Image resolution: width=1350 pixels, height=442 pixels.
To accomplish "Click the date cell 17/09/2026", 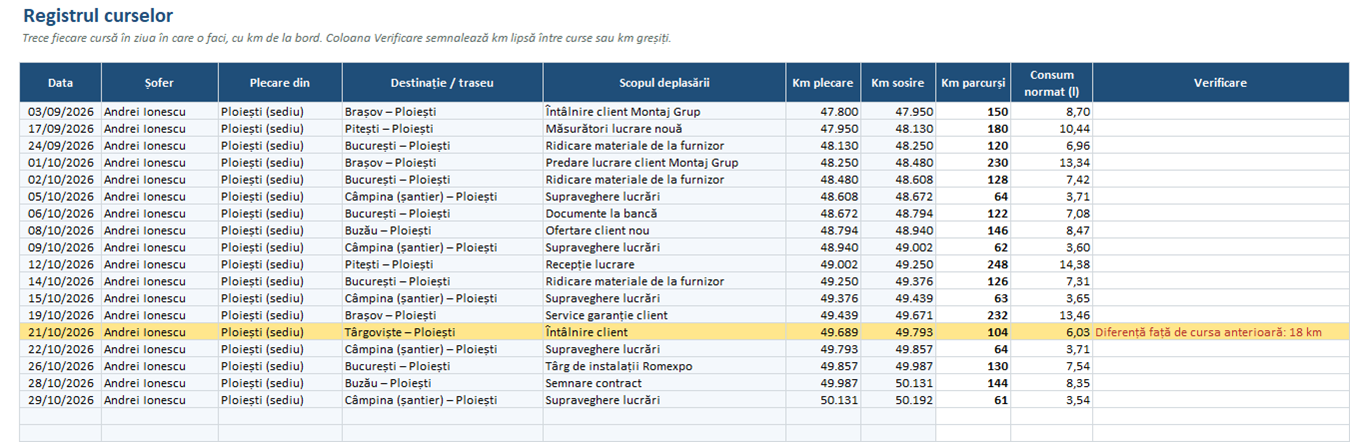I will [60, 129].
